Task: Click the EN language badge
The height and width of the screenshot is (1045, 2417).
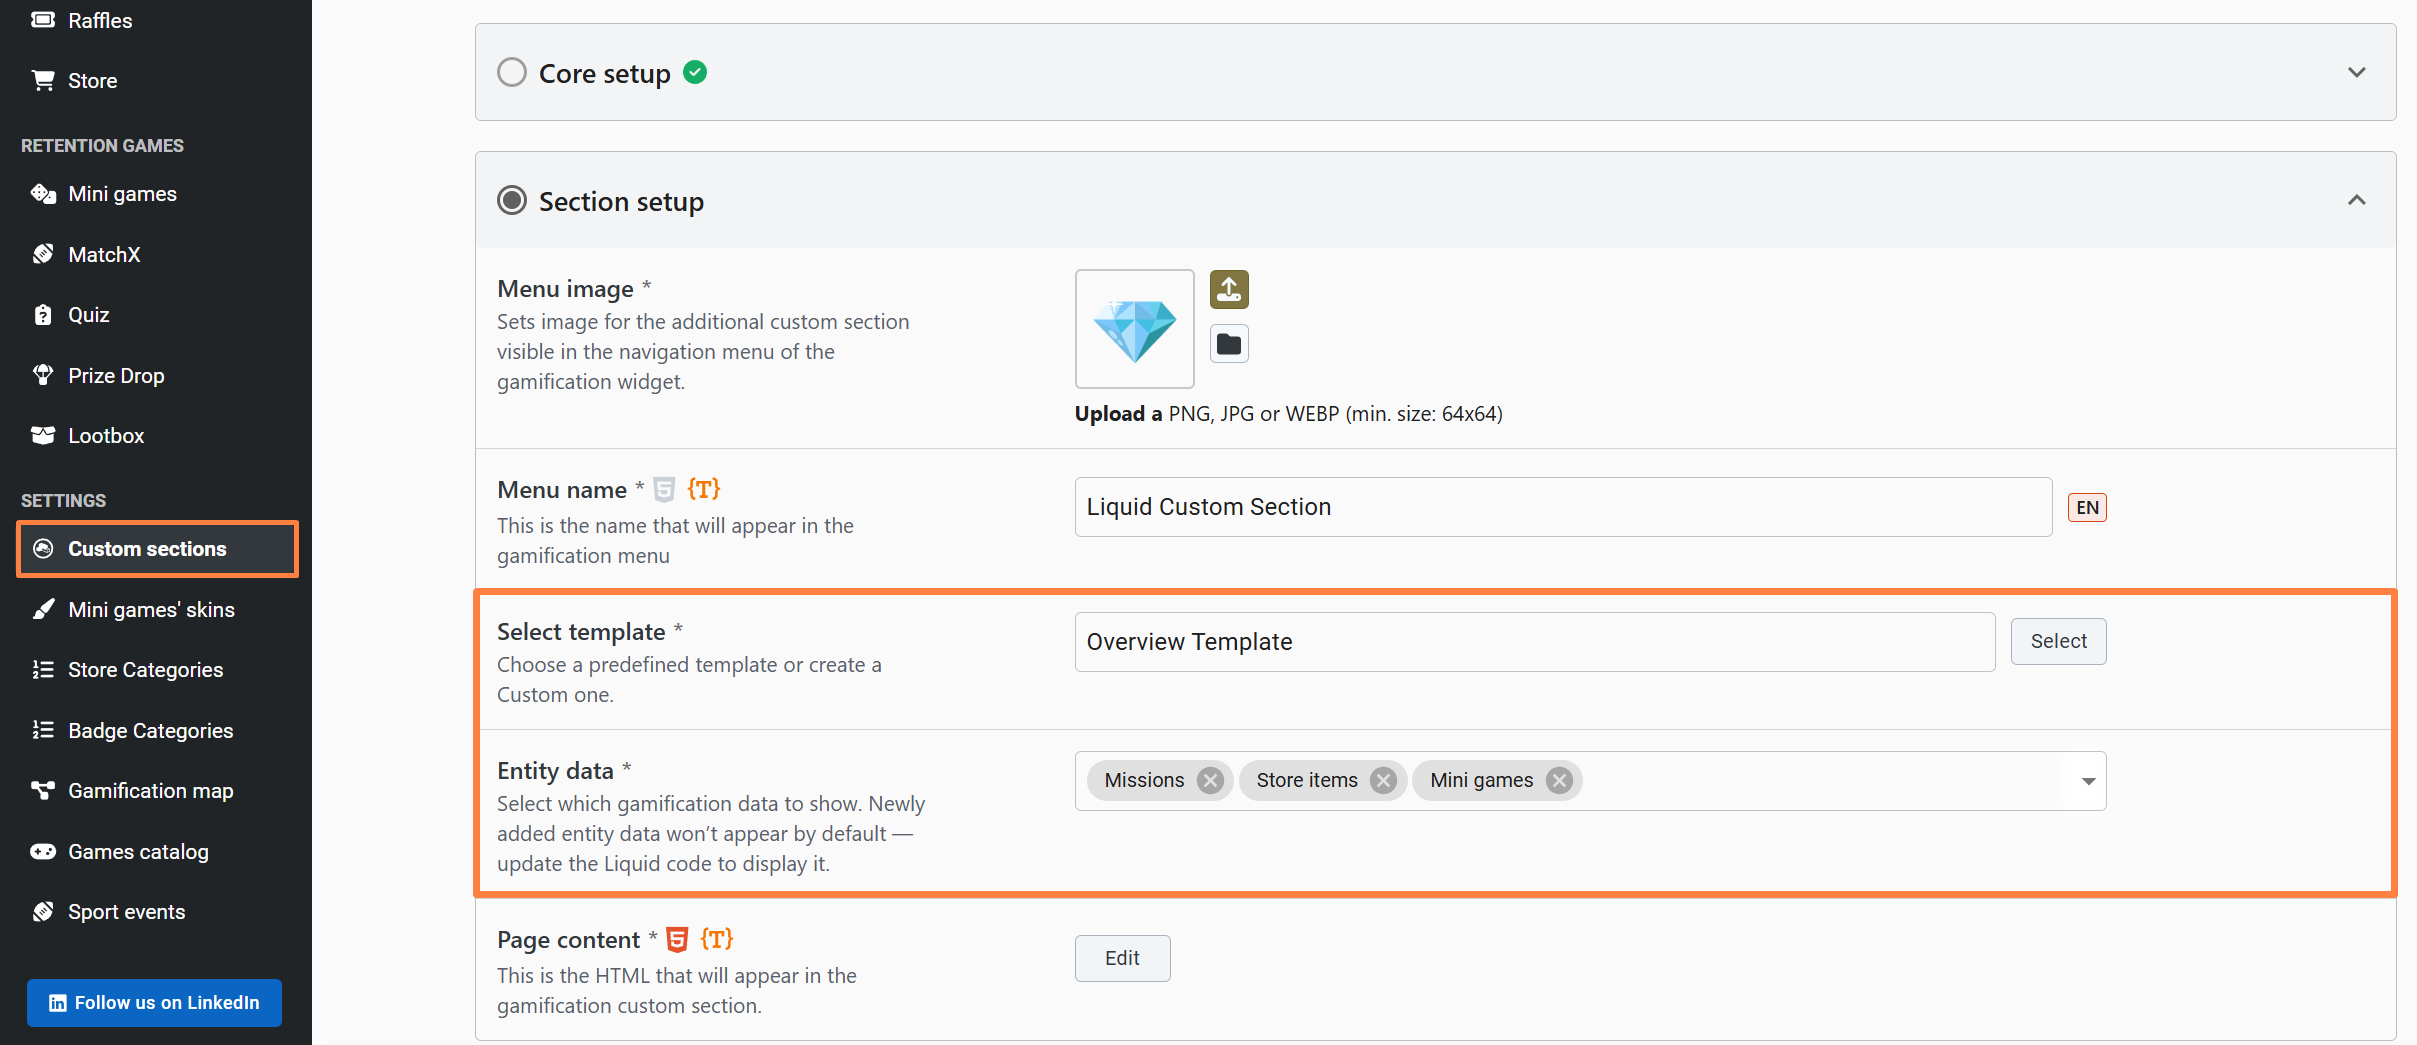Action: [2087, 508]
